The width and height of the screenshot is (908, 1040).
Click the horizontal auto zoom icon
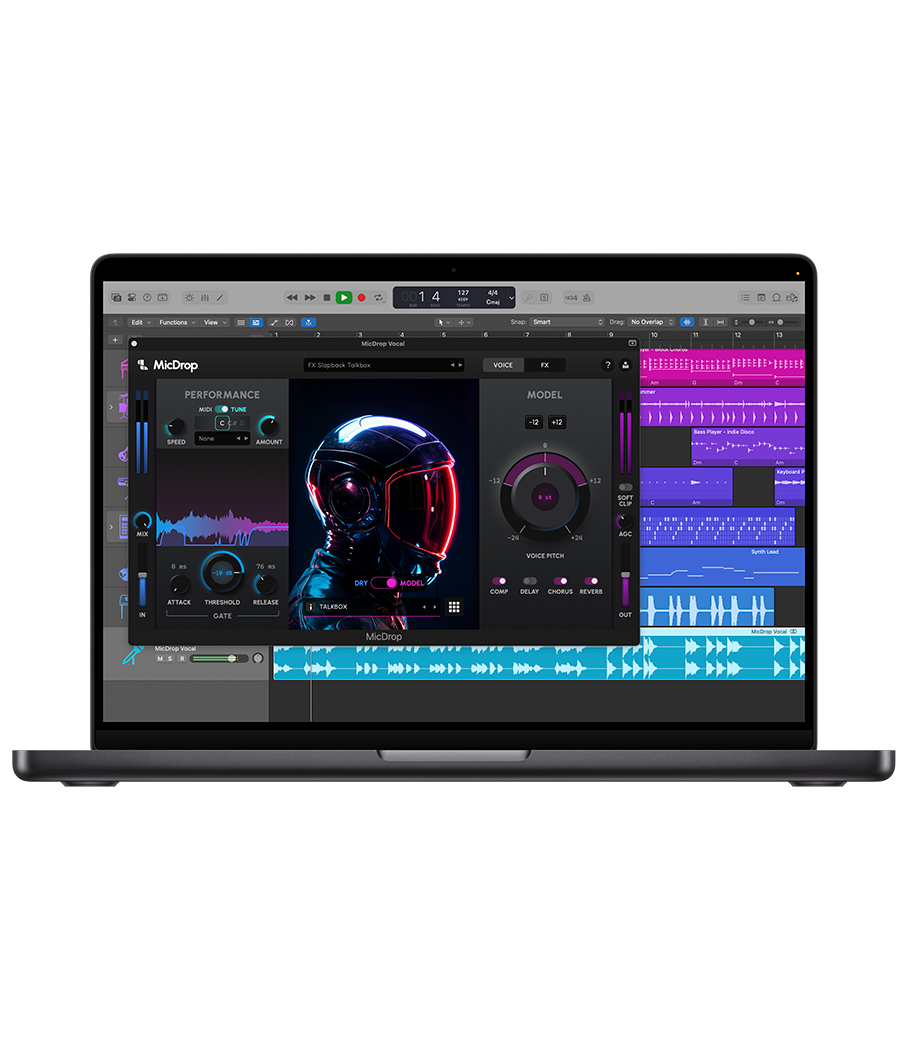(720, 322)
